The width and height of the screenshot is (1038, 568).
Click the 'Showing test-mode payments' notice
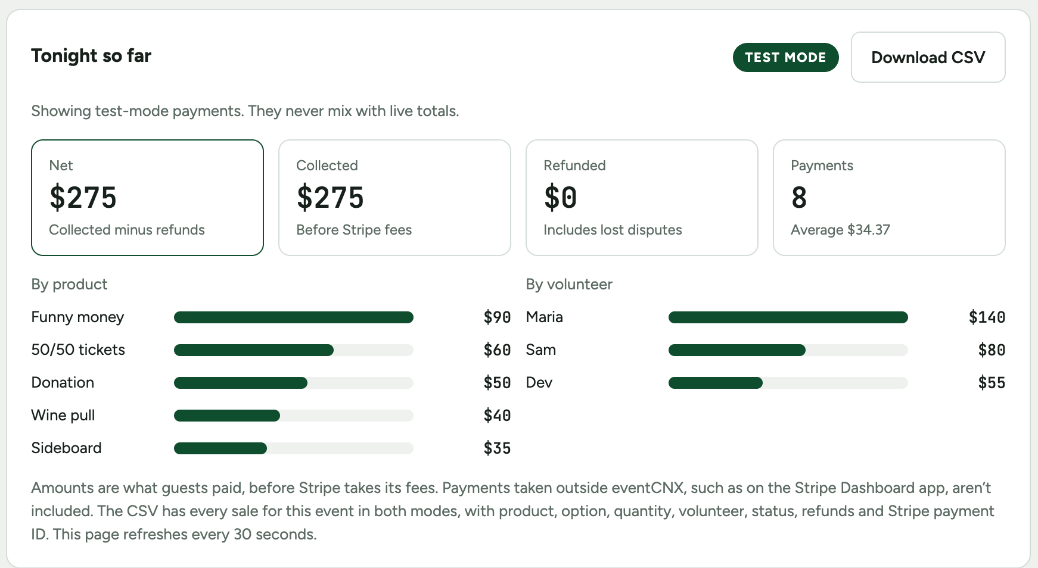pyautogui.click(x=245, y=111)
